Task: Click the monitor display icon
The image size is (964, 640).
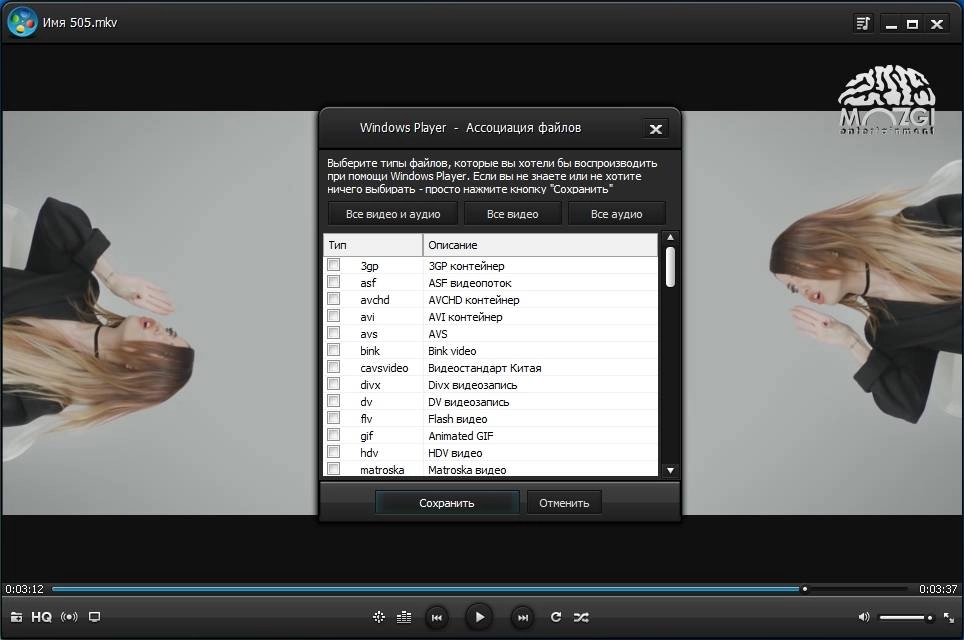Action: (x=94, y=617)
